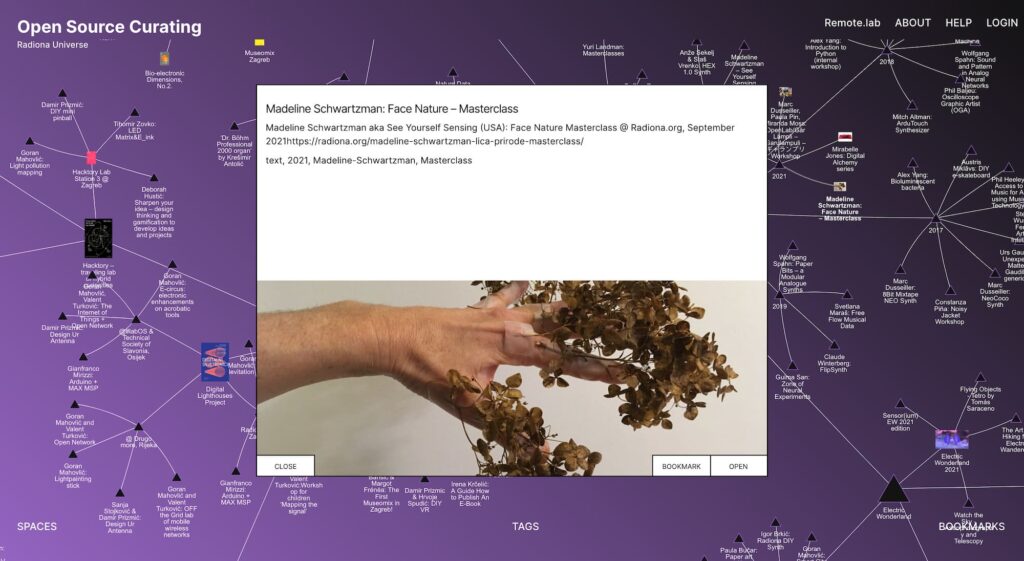Open the Hacktory traveling lab black thumbnail

[x=98, y=238]
